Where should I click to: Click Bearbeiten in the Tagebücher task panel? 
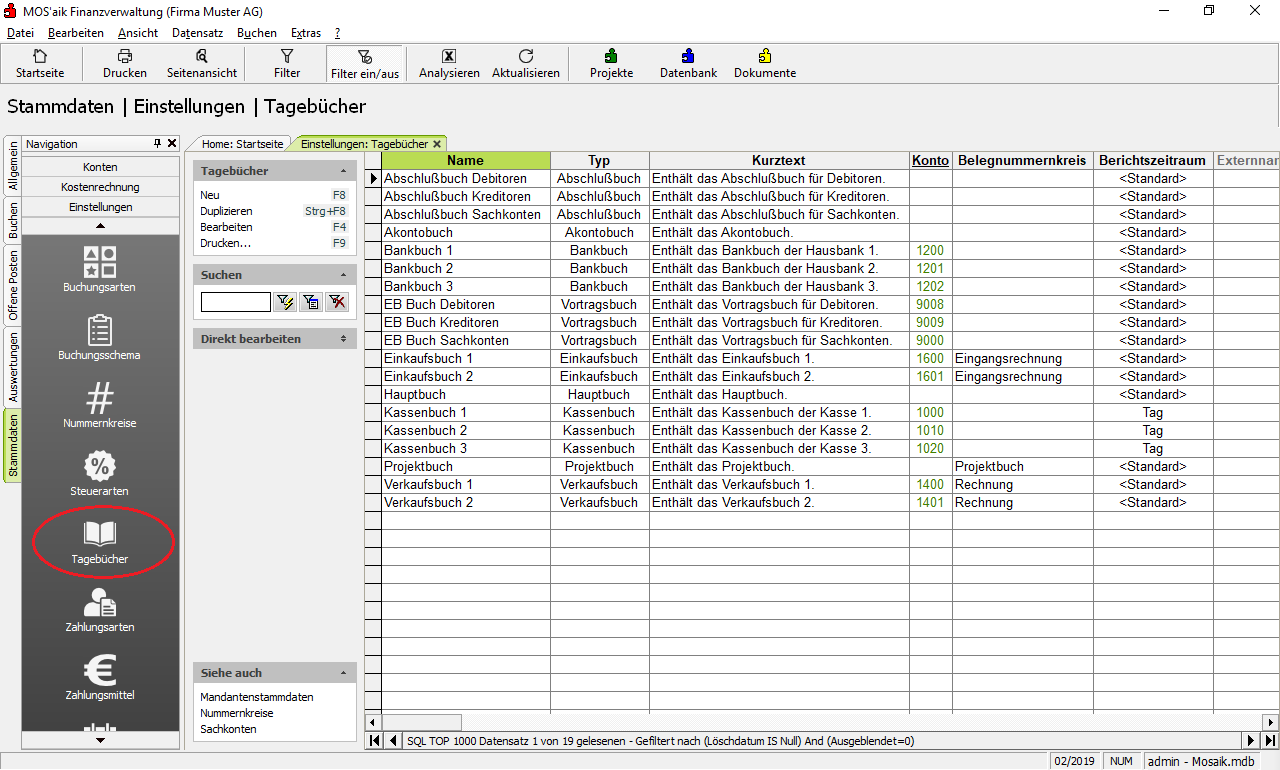coord(226,227)
